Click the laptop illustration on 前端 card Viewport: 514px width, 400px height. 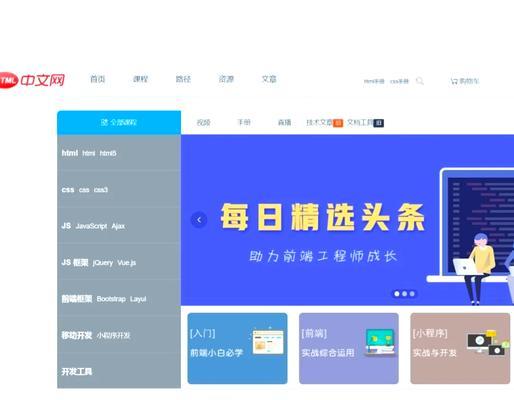click(380, 342)
